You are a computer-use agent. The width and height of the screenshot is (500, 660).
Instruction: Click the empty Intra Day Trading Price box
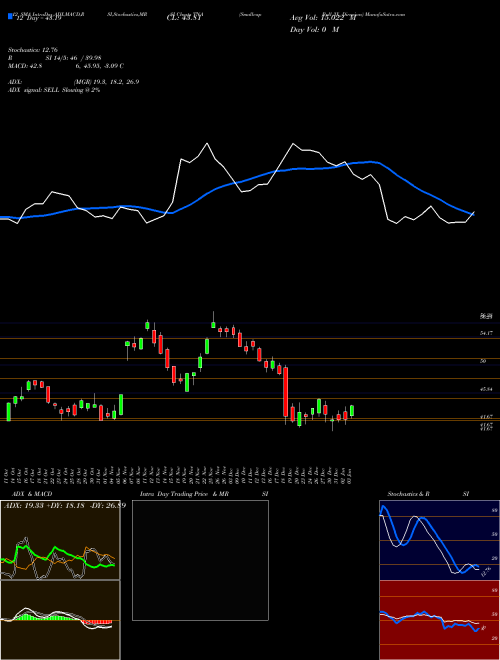coord(200,560)
